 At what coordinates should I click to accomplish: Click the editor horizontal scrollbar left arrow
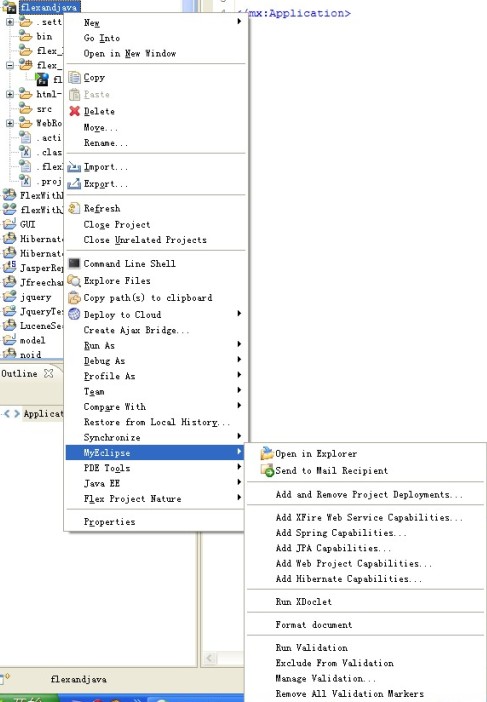210,658
